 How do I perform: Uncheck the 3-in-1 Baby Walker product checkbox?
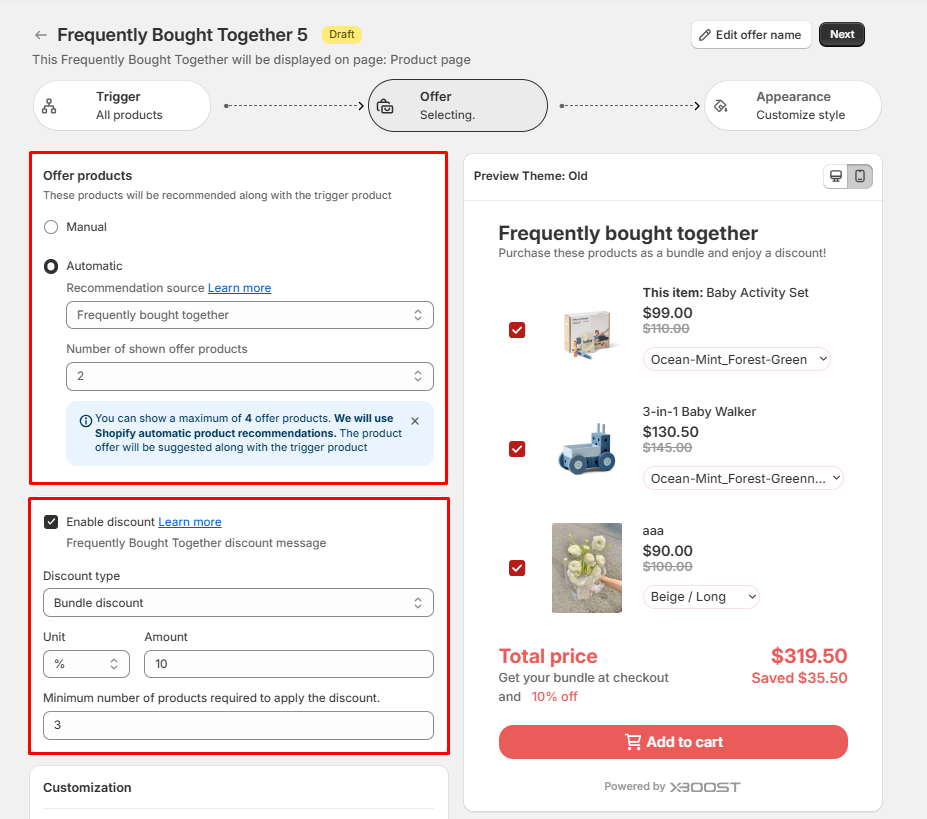tap(517, 449)
